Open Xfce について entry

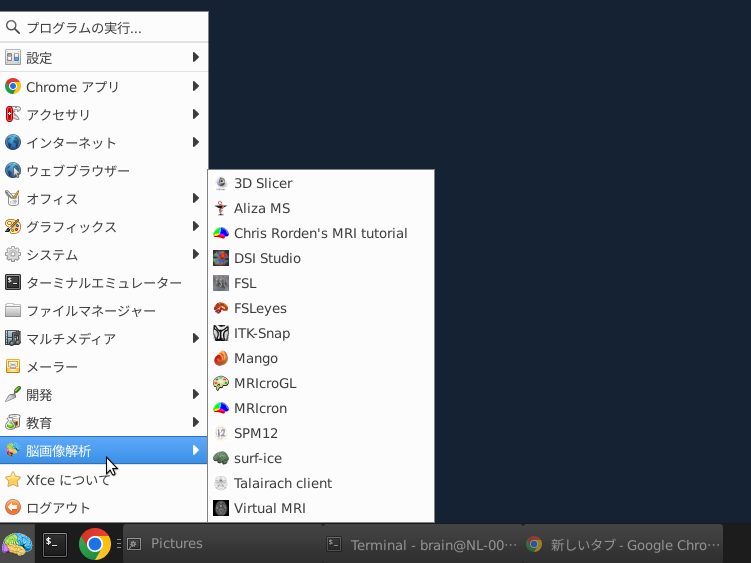pyautogui.click(x=104, y=480)
